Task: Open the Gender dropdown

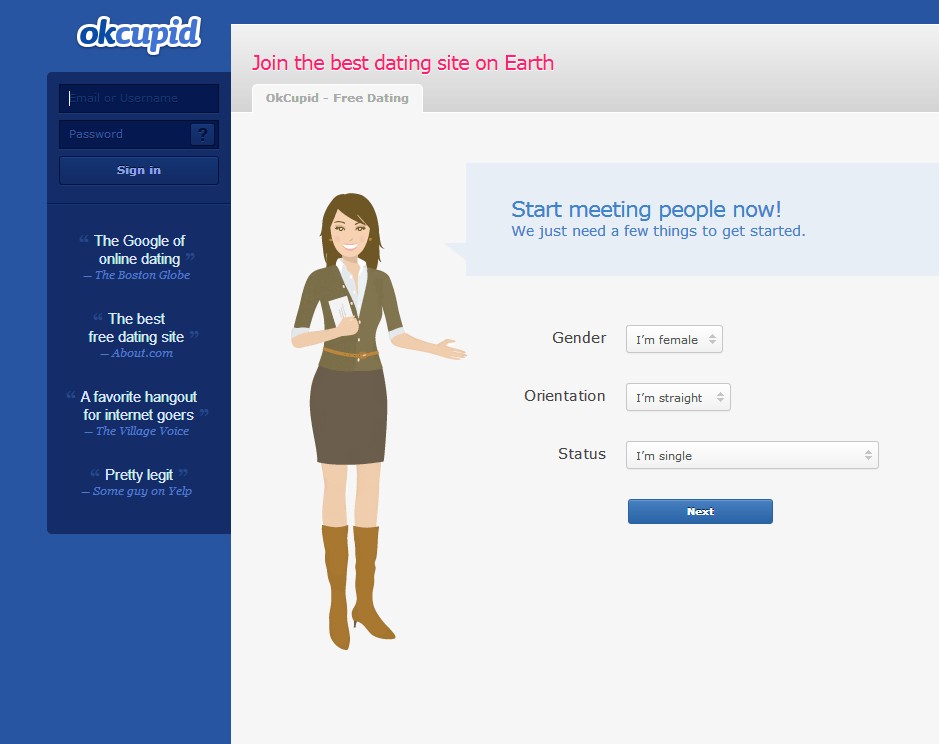Action: [674, 339]
